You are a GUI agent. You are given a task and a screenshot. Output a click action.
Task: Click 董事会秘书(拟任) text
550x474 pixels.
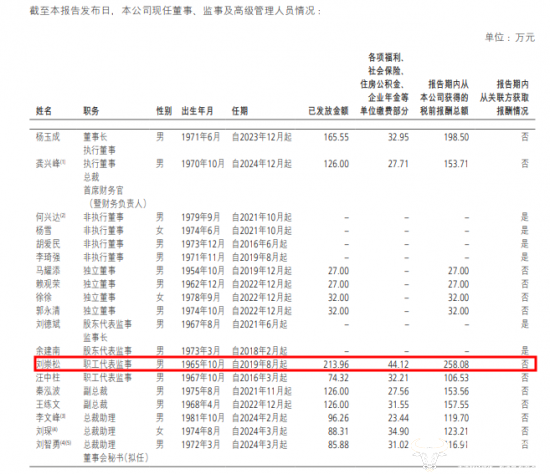coord(116,458)
